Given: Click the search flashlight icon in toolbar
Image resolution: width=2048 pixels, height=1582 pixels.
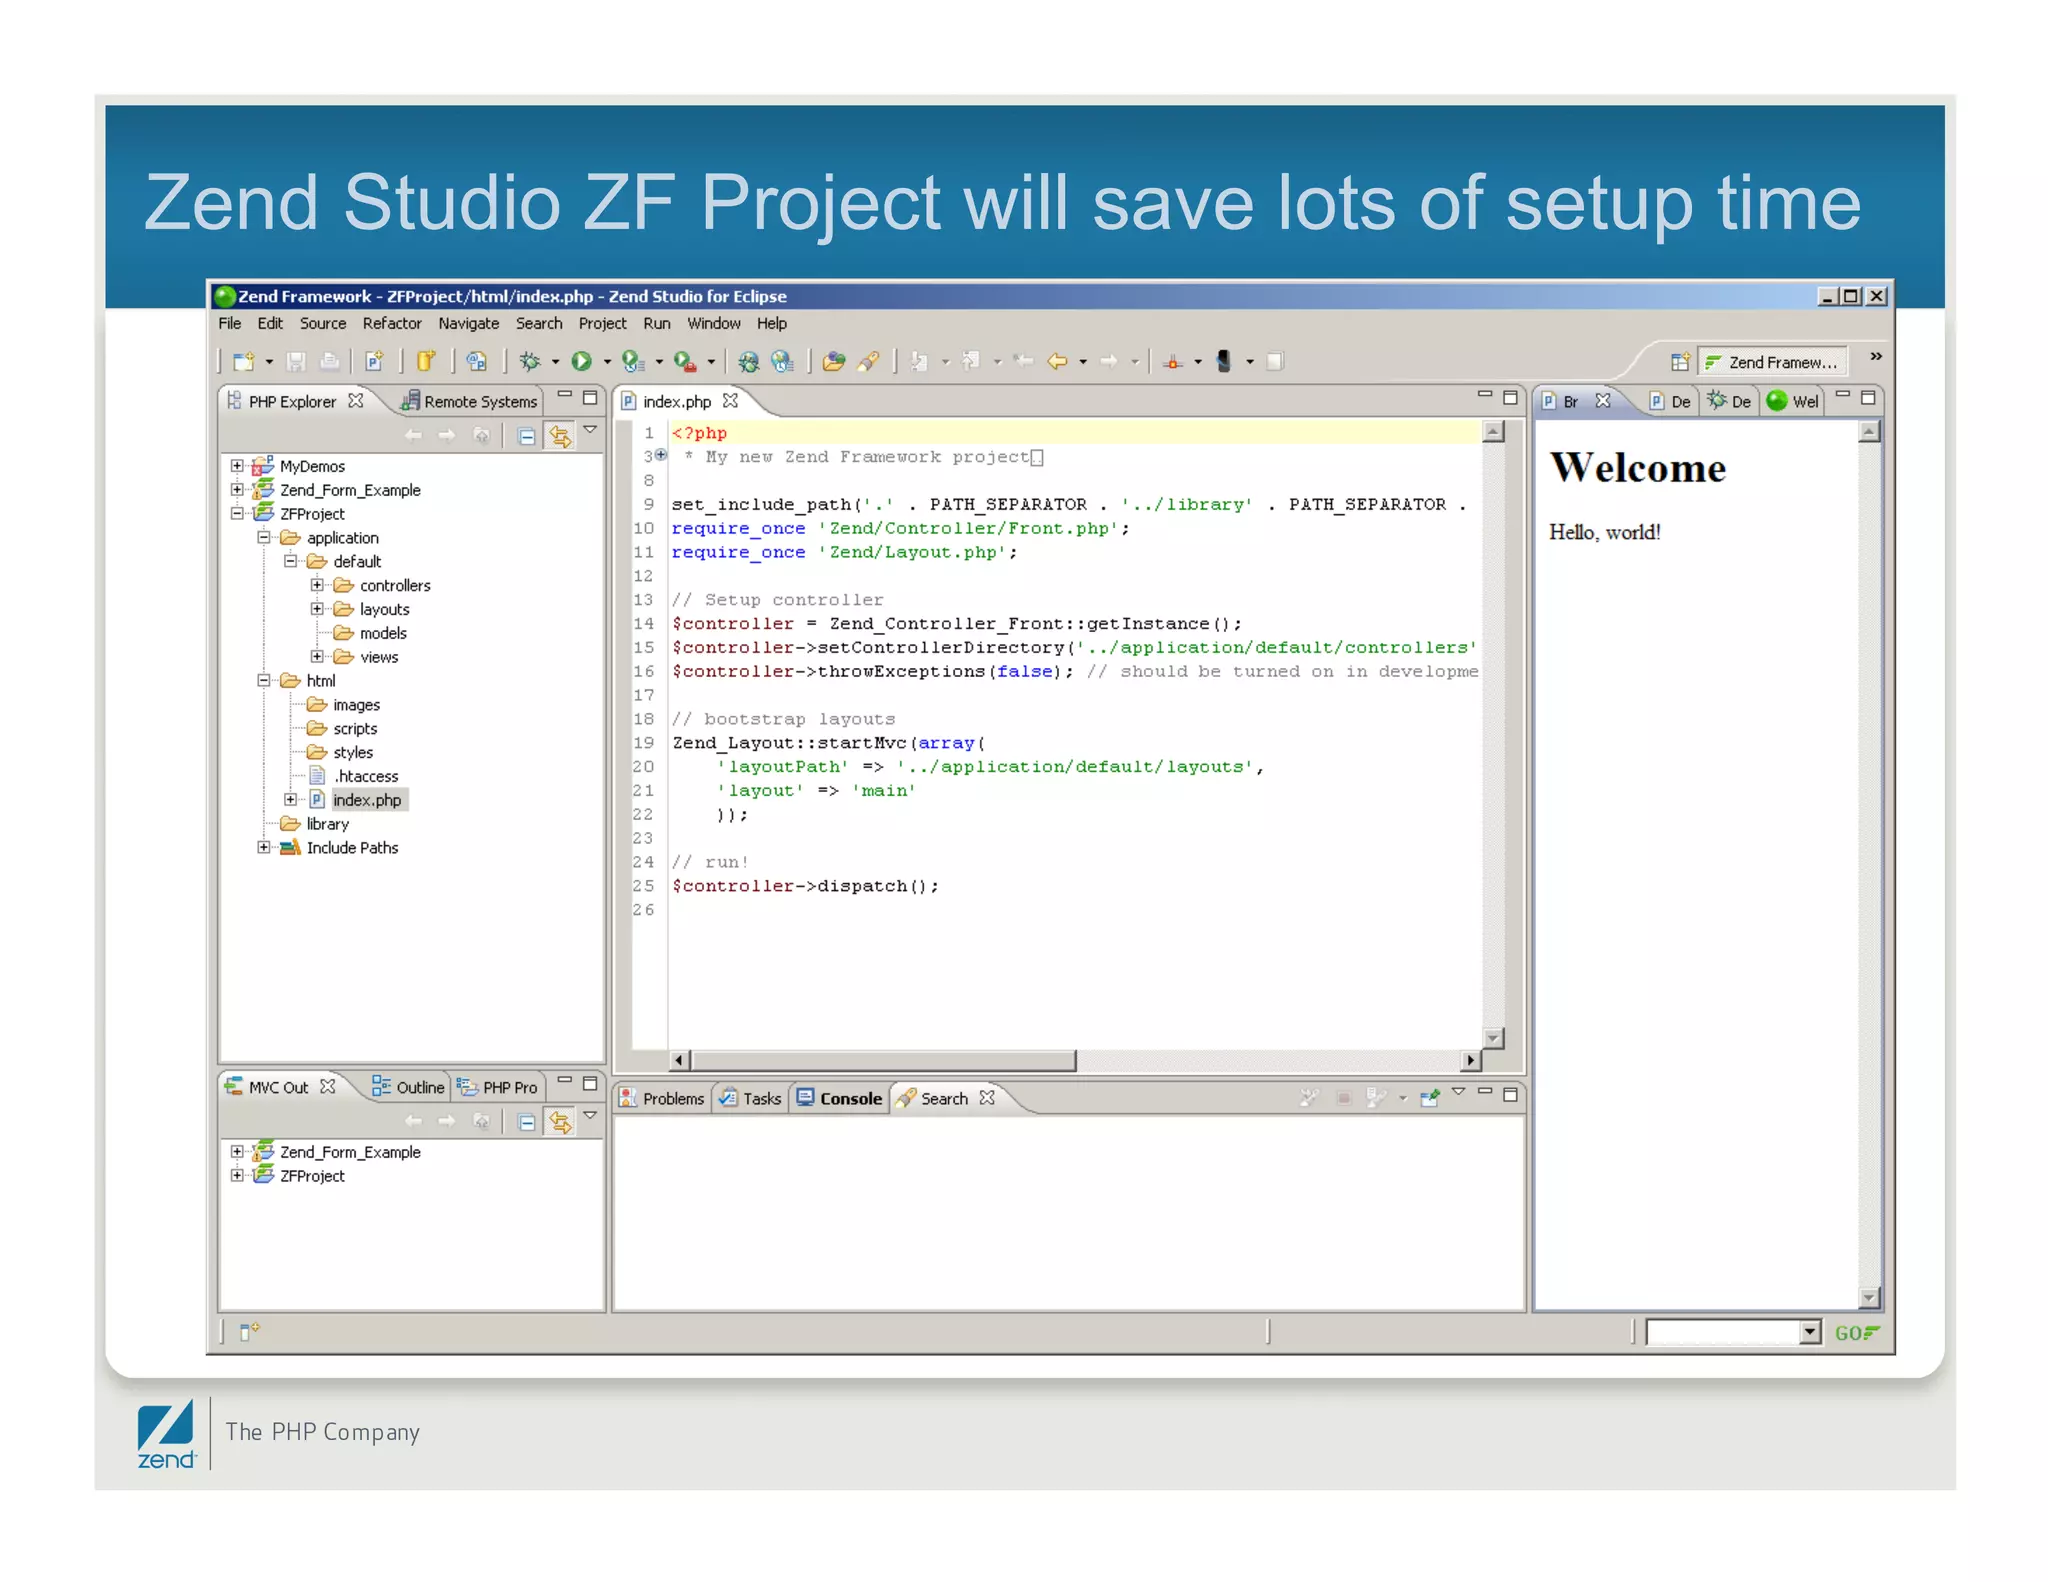Looking at the screenshot, I should (868, 361).
